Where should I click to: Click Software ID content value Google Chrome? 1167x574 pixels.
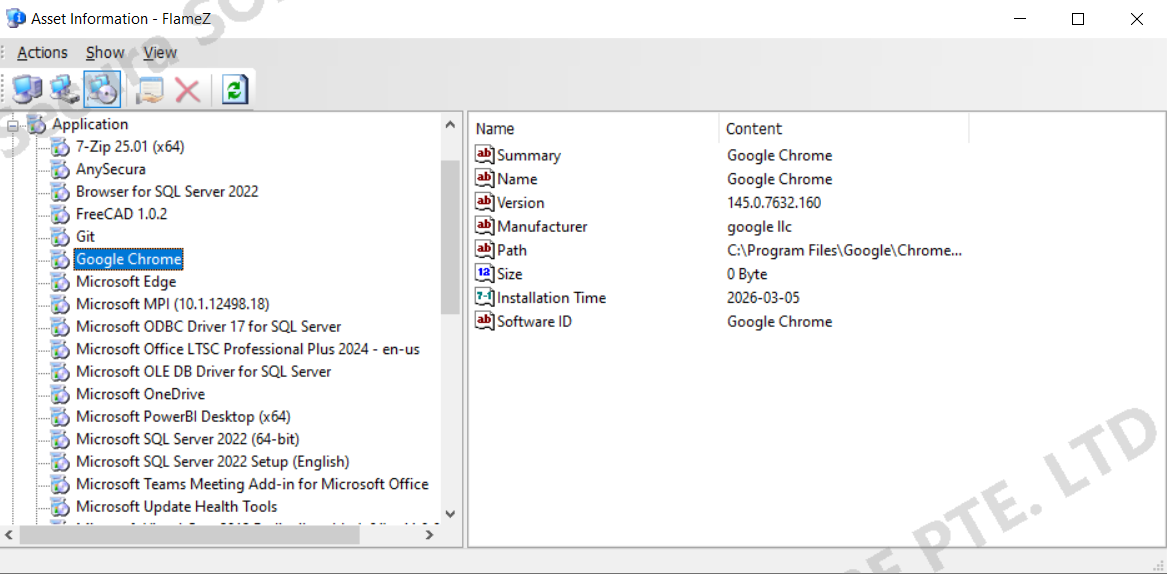pyautogui.click(x=779, y=322)
